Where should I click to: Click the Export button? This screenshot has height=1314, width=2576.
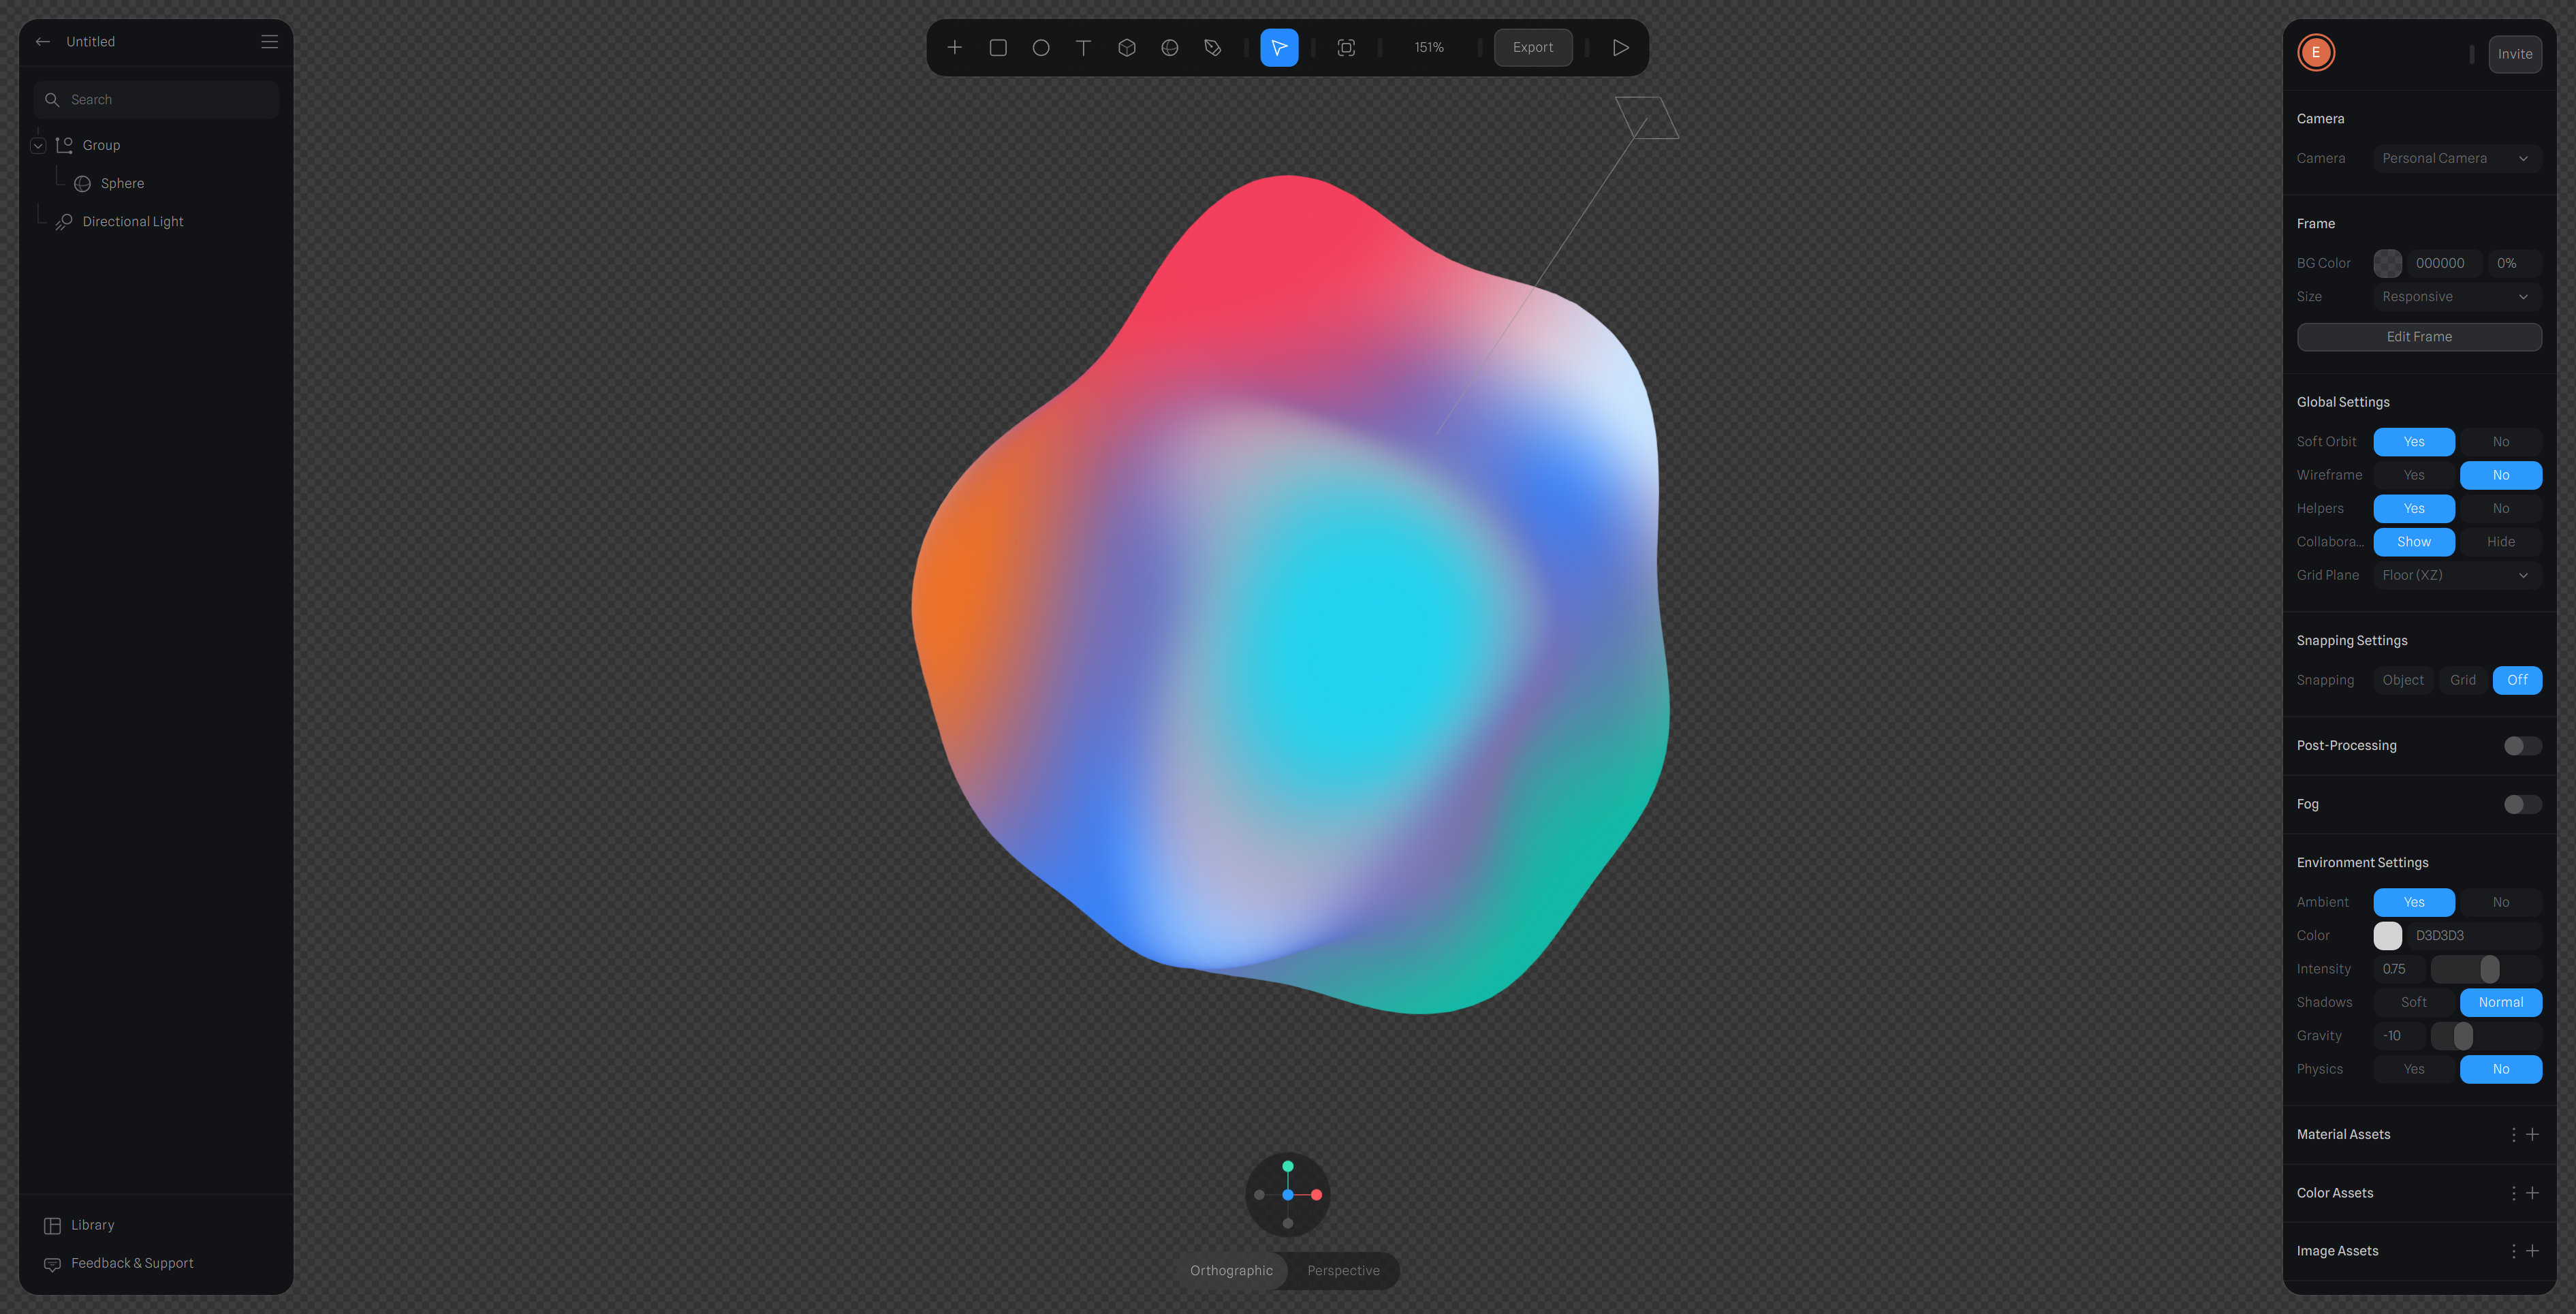pos(1532,47)
